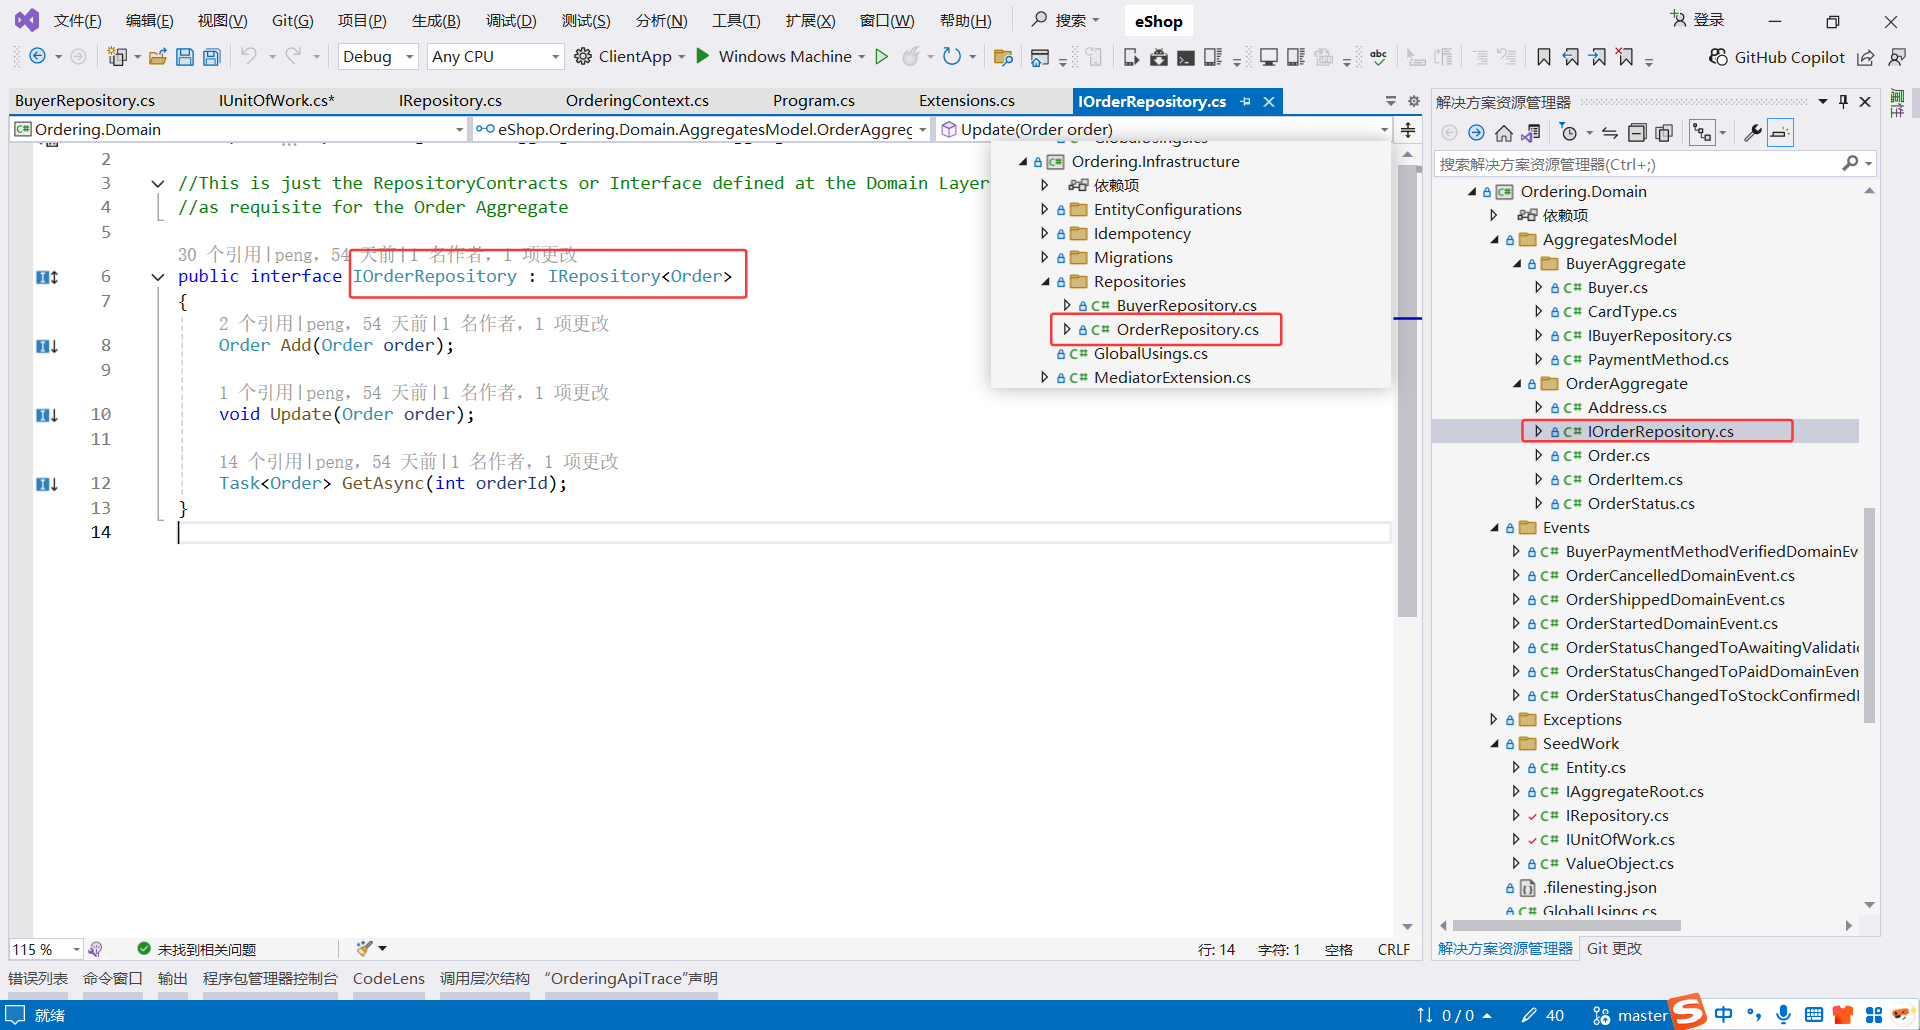
Task: Click the ClientApp startup project selector
Action: point(630,56)
